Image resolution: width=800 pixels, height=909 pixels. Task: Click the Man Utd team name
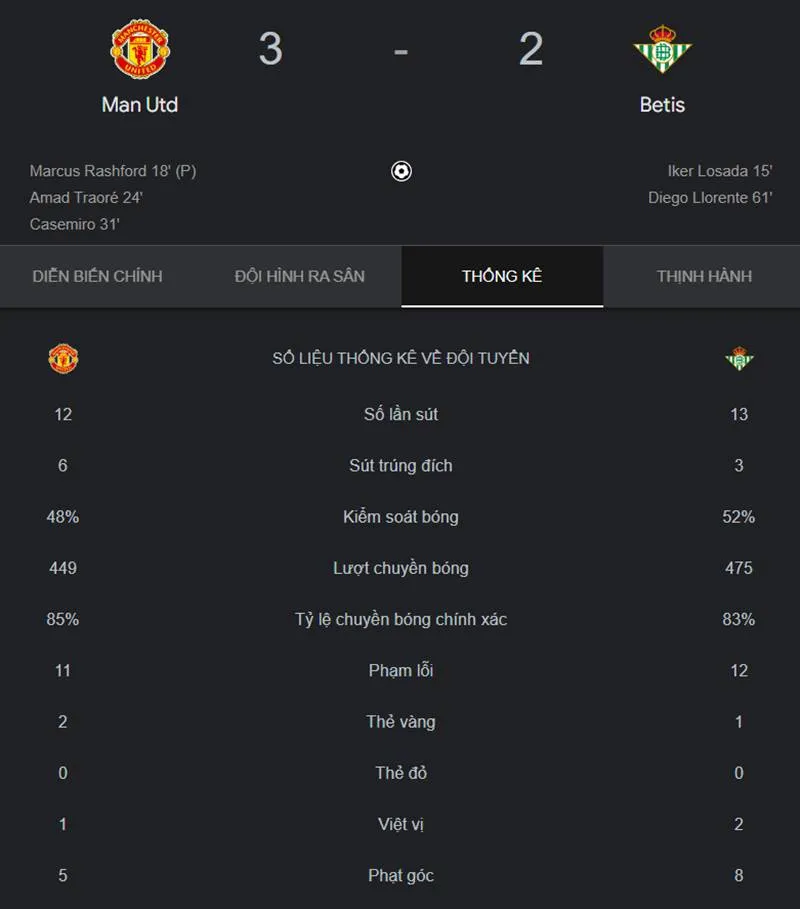(140, 104)
